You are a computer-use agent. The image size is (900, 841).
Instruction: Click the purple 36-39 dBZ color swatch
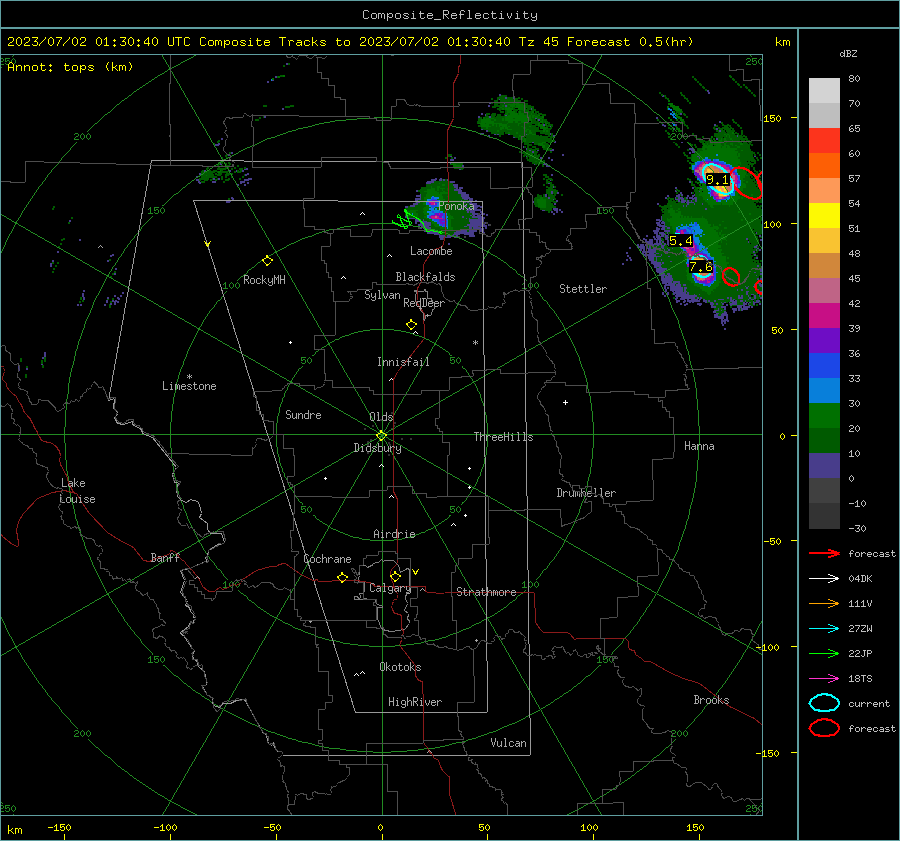point(824,340)
